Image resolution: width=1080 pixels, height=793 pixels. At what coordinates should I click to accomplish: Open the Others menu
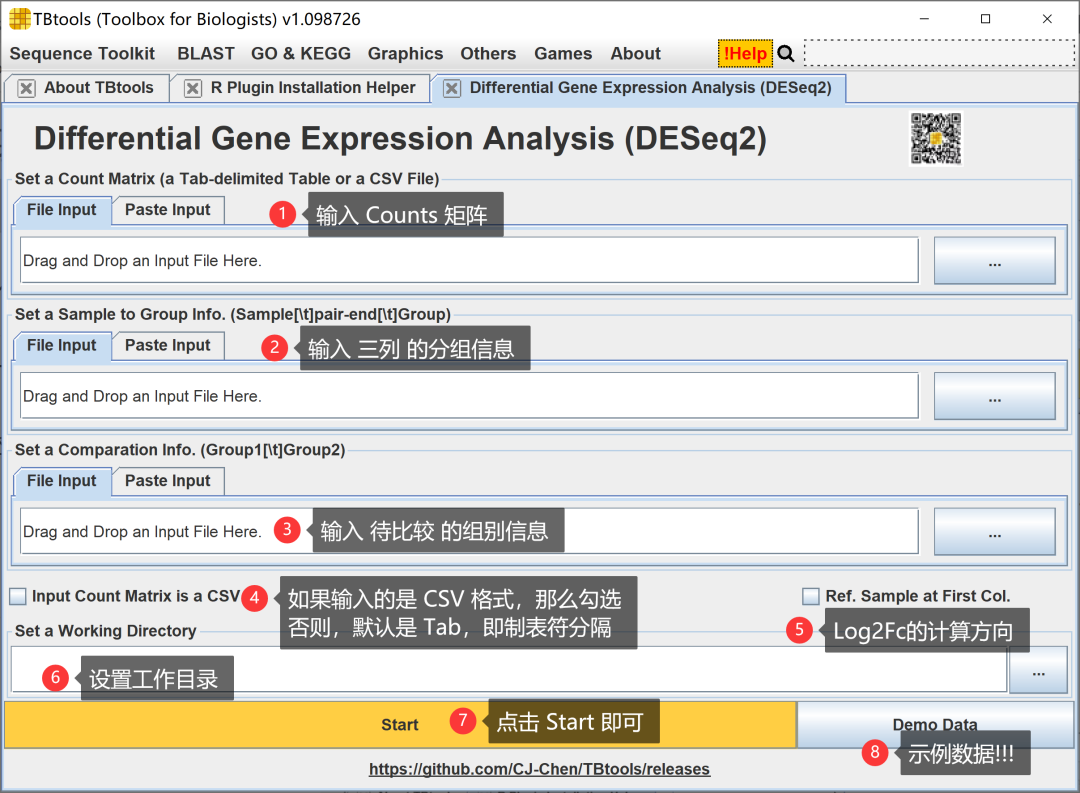tap(488, 54)
